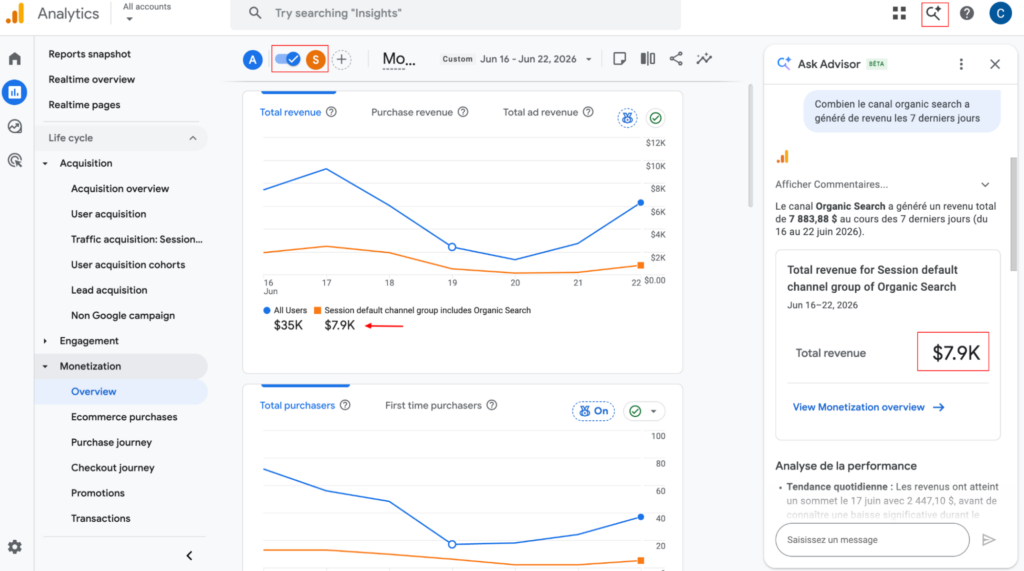This screenshot has width=1024, height=571.
Task: Switch to Total revenue tab
Action: point(291,112)
